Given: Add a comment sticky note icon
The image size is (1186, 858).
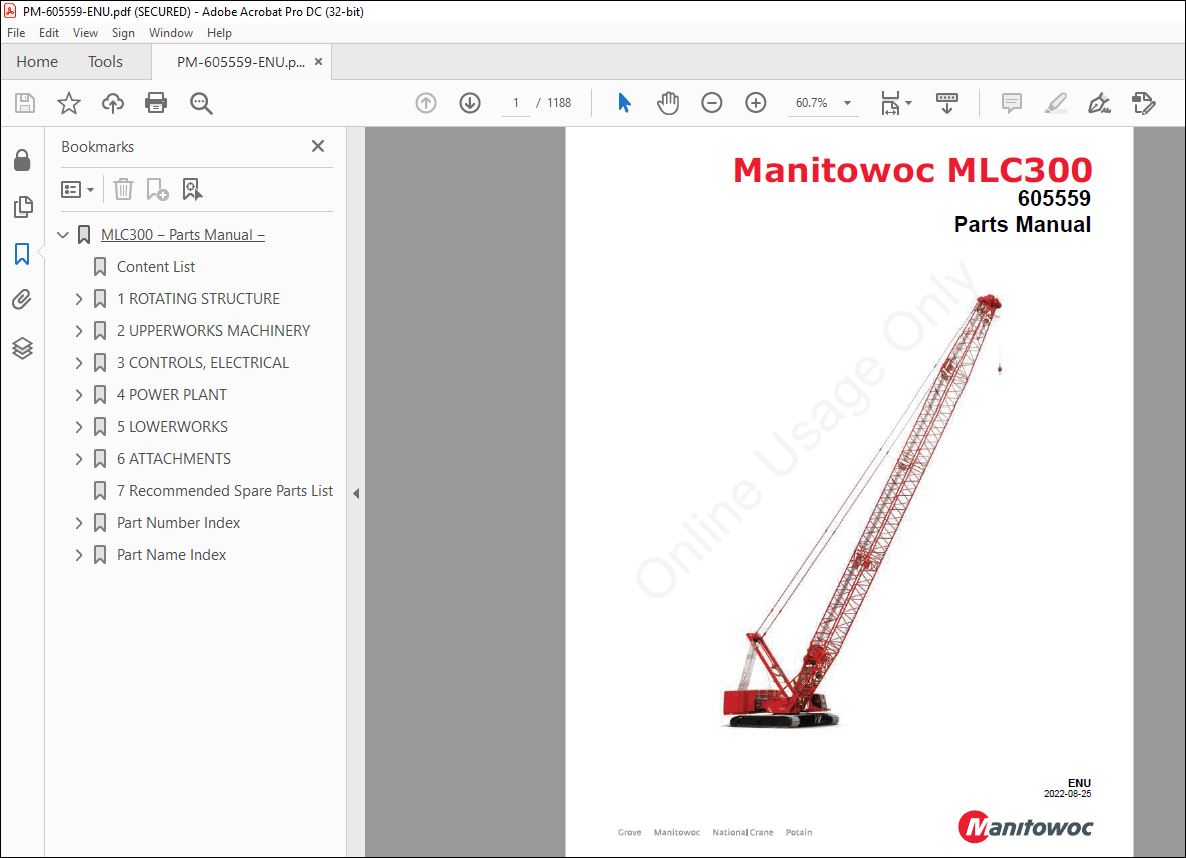Looking at the screenshot, I should point(1011,103).
